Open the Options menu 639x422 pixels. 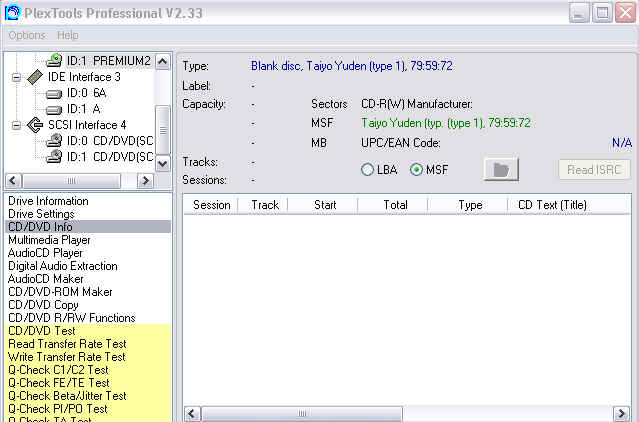pos(27,35)
